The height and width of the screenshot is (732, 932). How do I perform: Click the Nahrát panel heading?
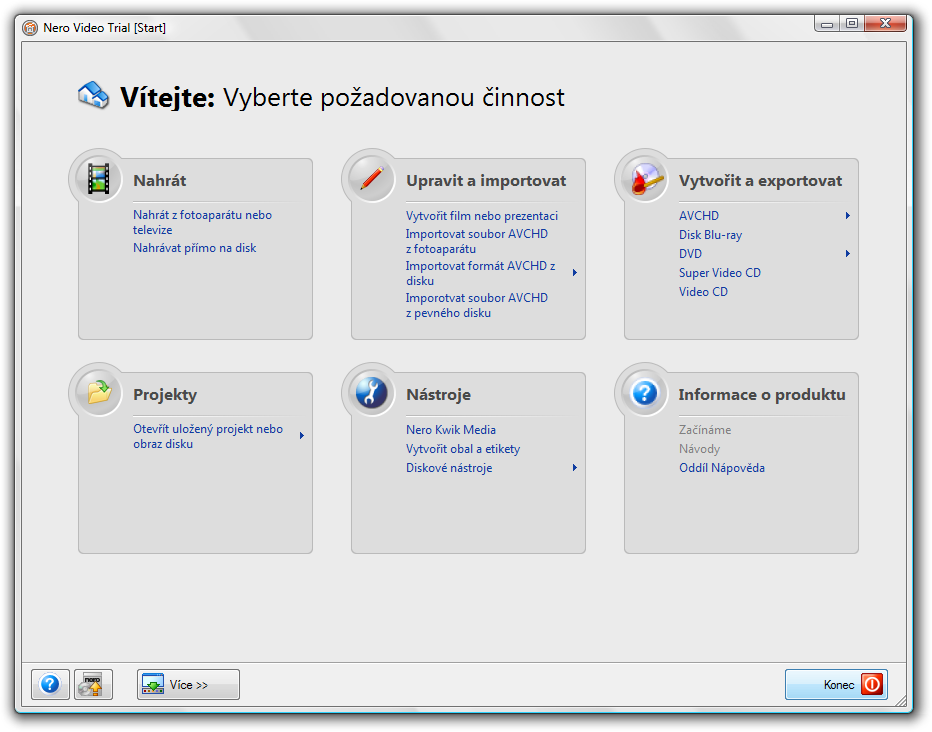click(x=159, y=181)
